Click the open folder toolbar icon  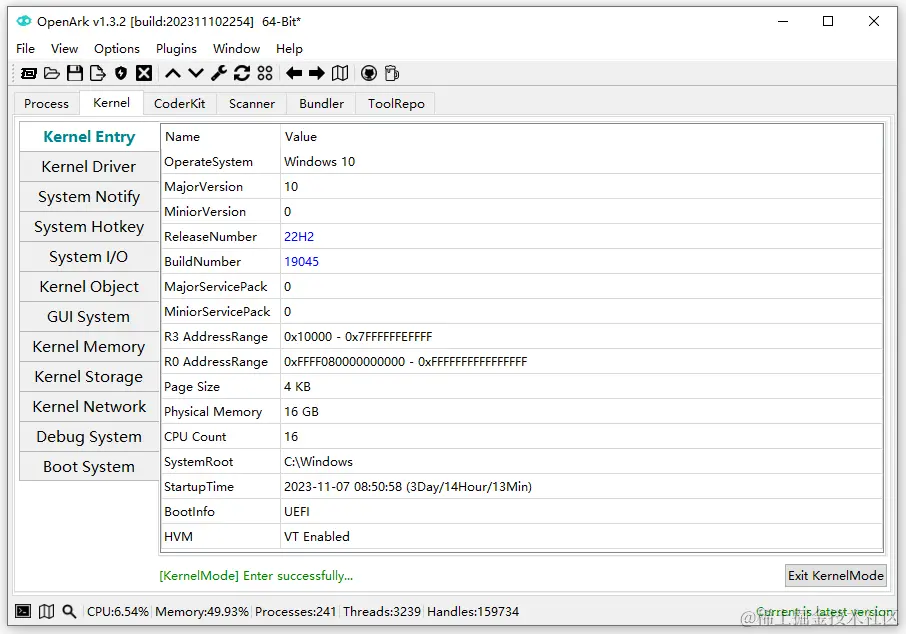pos(51,73)
